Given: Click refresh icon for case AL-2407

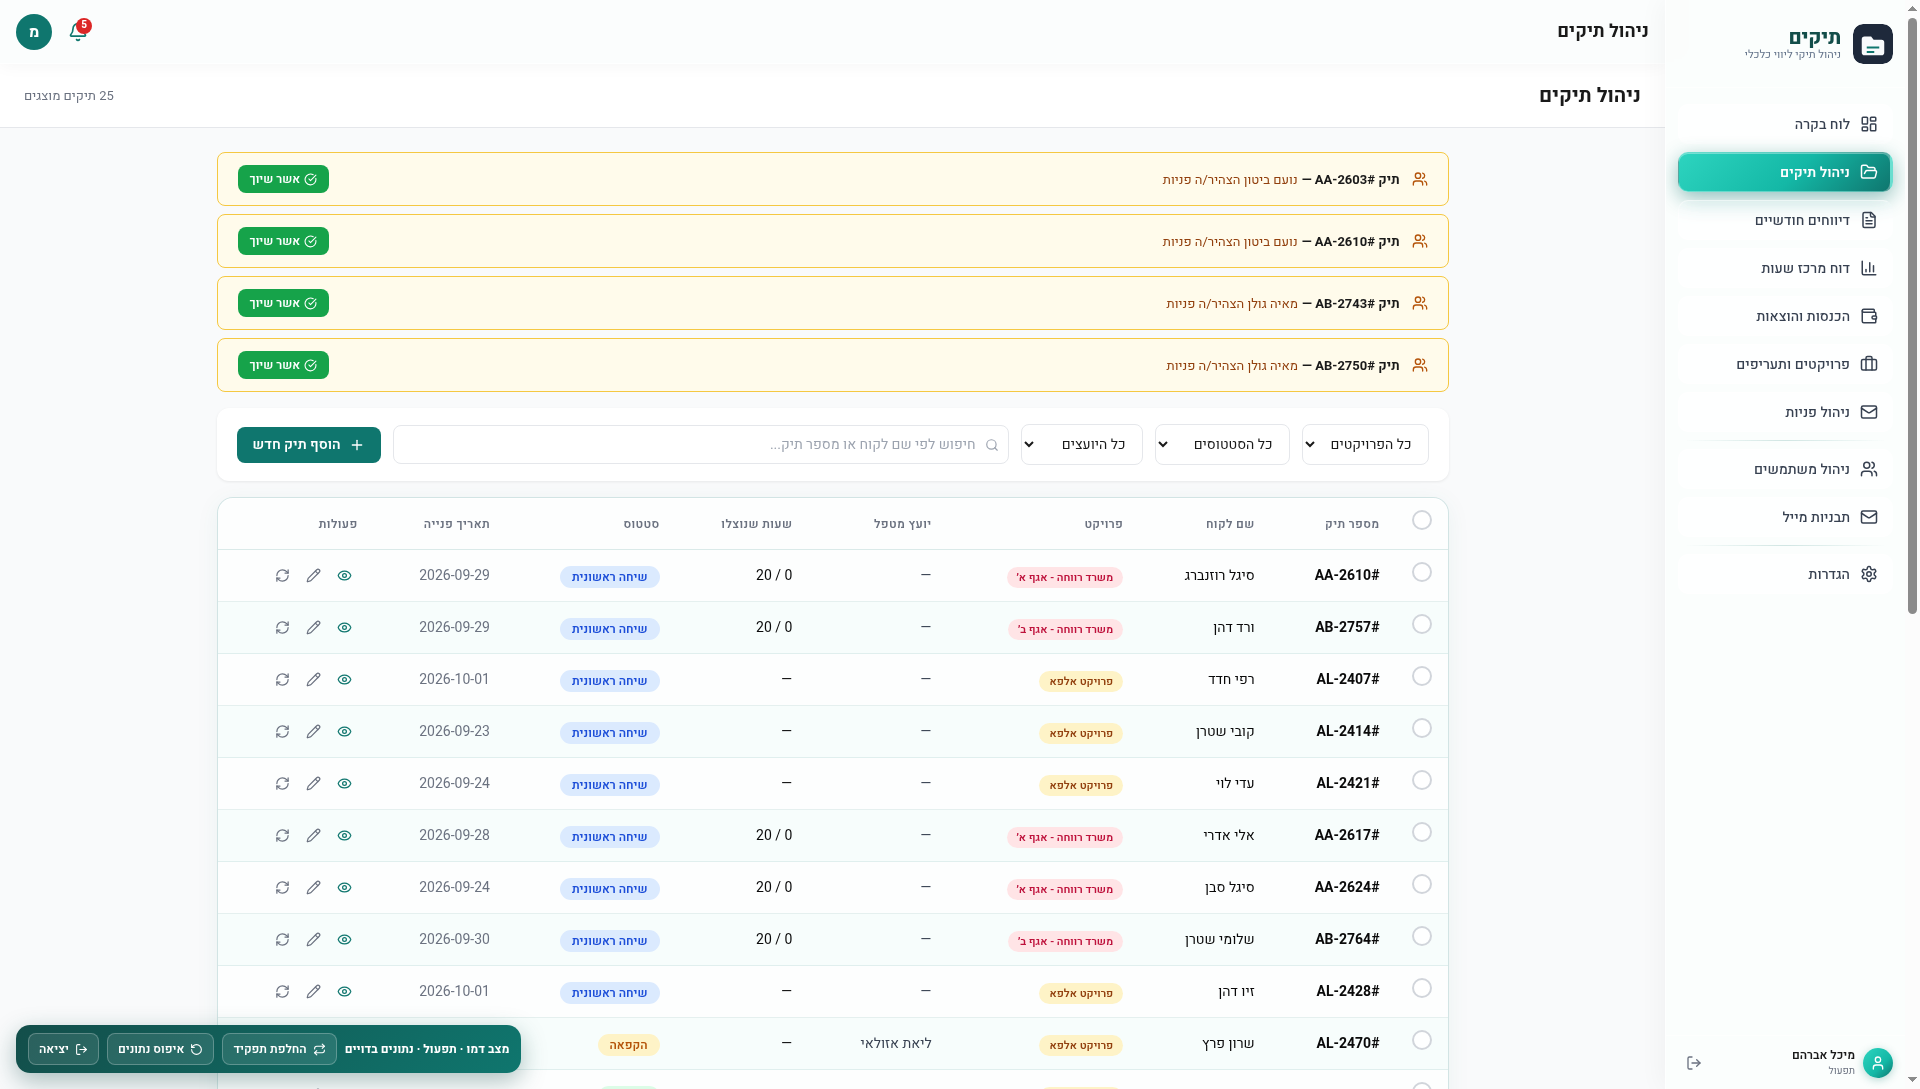Looking at the screenshot, I should 283,680.
